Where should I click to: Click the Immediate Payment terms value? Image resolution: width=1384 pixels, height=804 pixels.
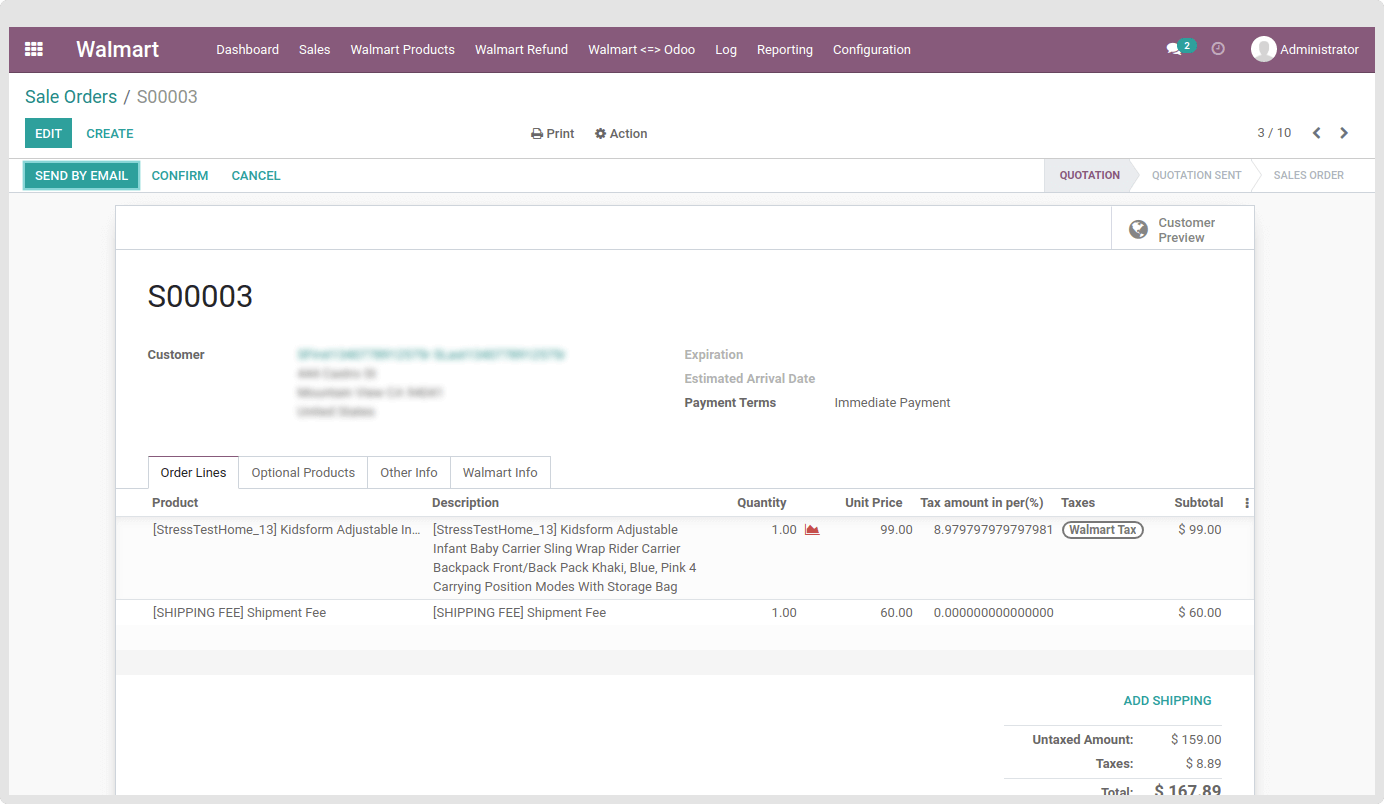(x=892, y=403)
